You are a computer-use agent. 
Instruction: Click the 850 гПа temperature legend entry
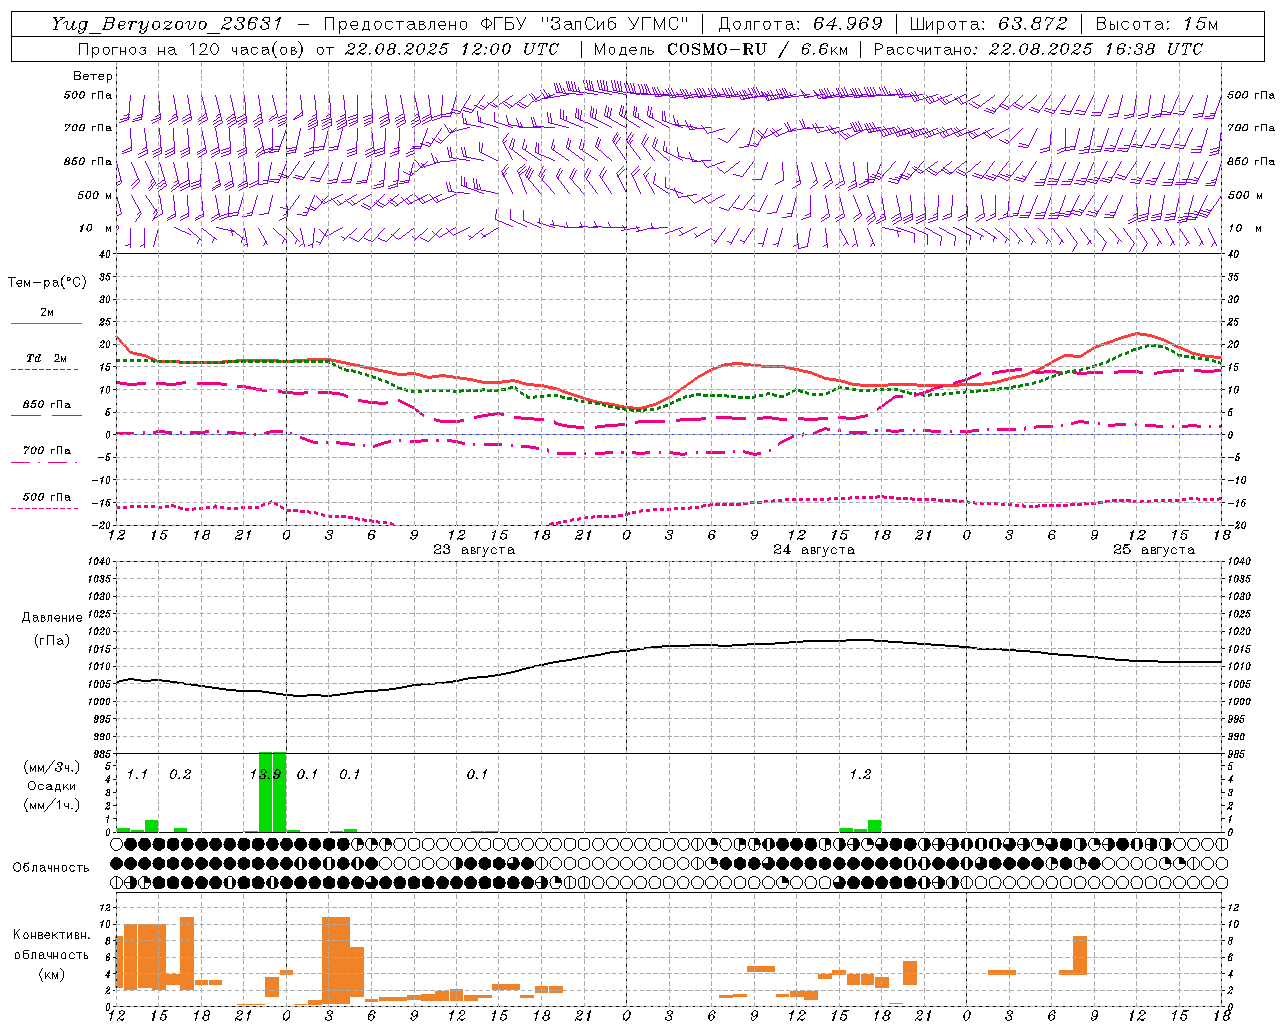[47, 405]
